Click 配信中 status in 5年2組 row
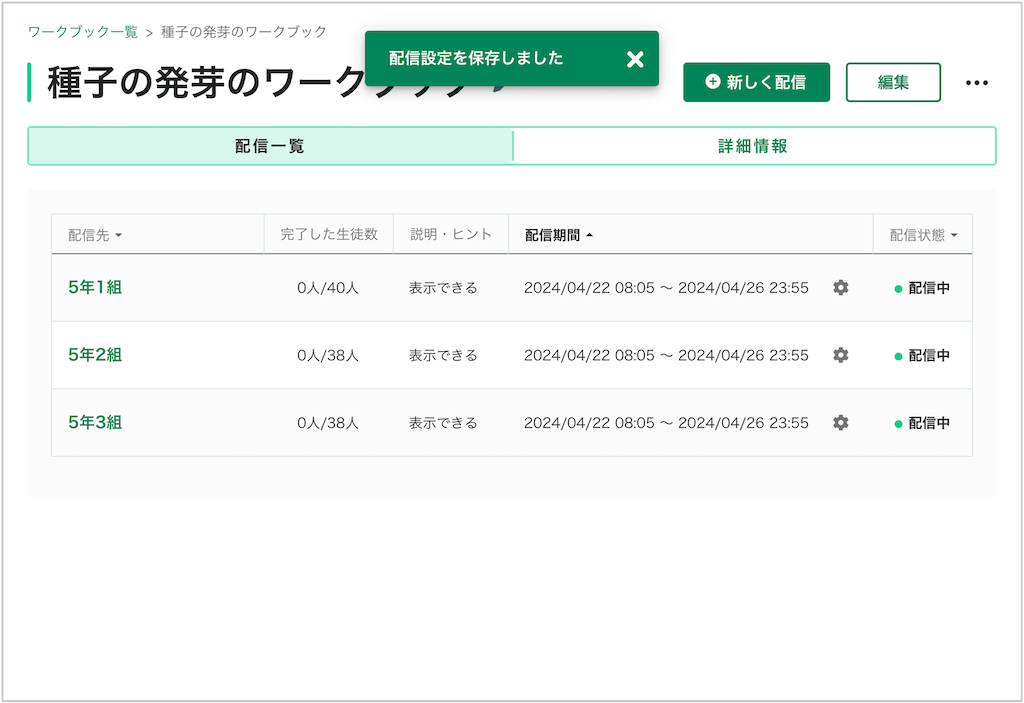The width and height of the screenshot is (1024, 703). pos(922,355)
